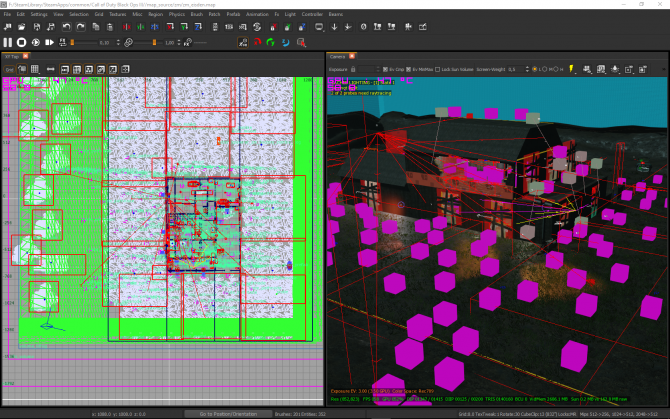The image size is (670, 419).
Task: Select the L radio button
Action: click(x=535, y=69)
